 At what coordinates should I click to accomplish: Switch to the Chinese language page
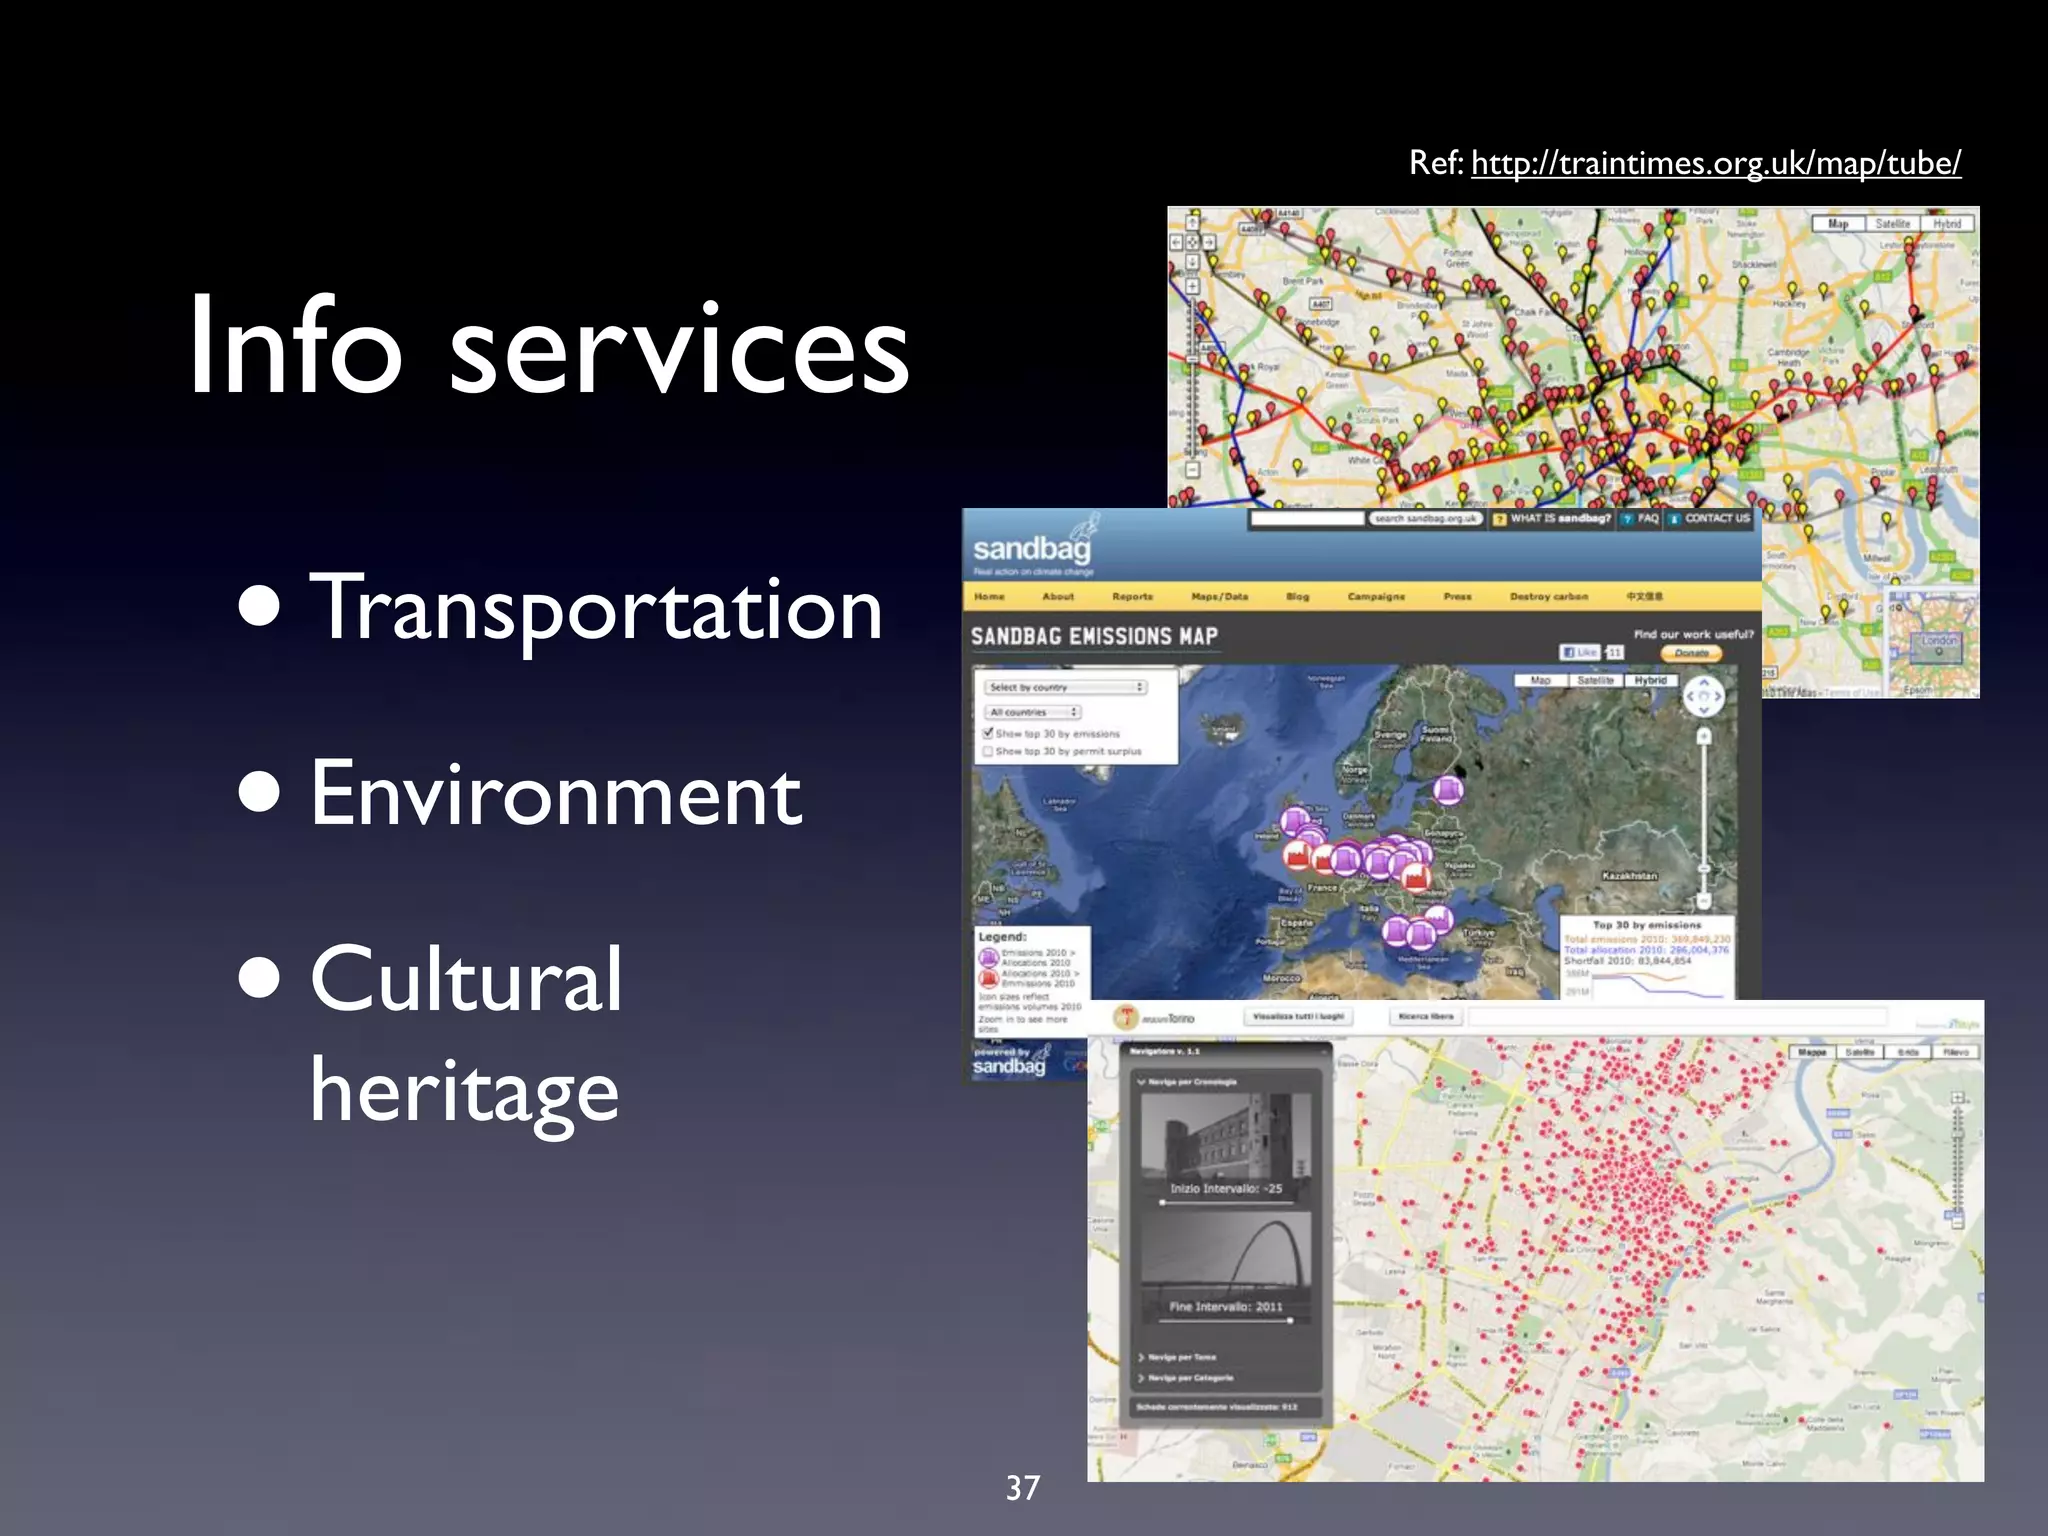point(1644,596)
